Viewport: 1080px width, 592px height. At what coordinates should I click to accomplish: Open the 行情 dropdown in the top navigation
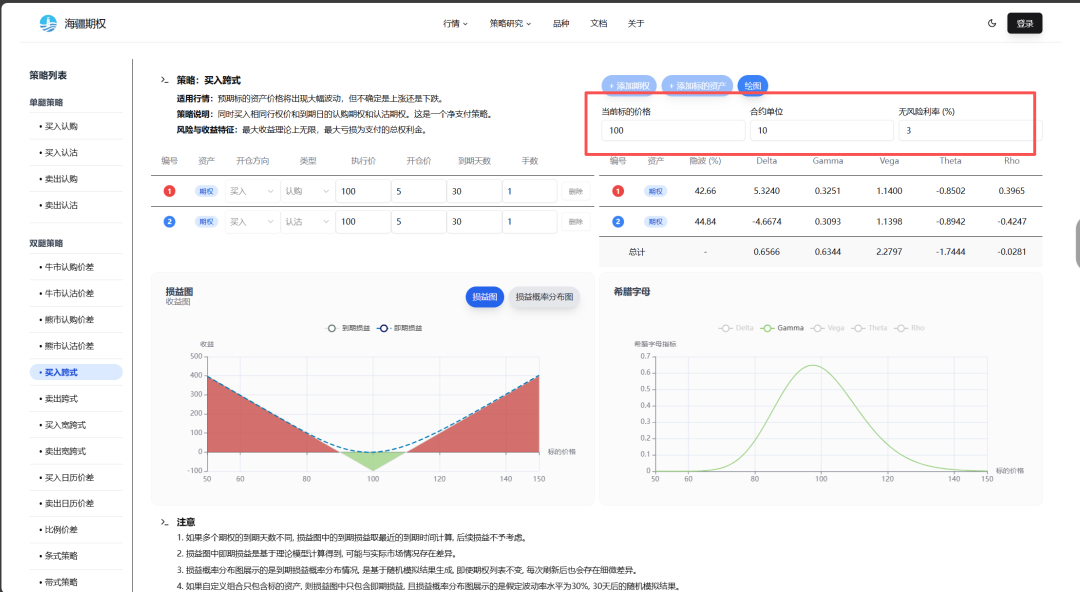(x=455, y=23)
